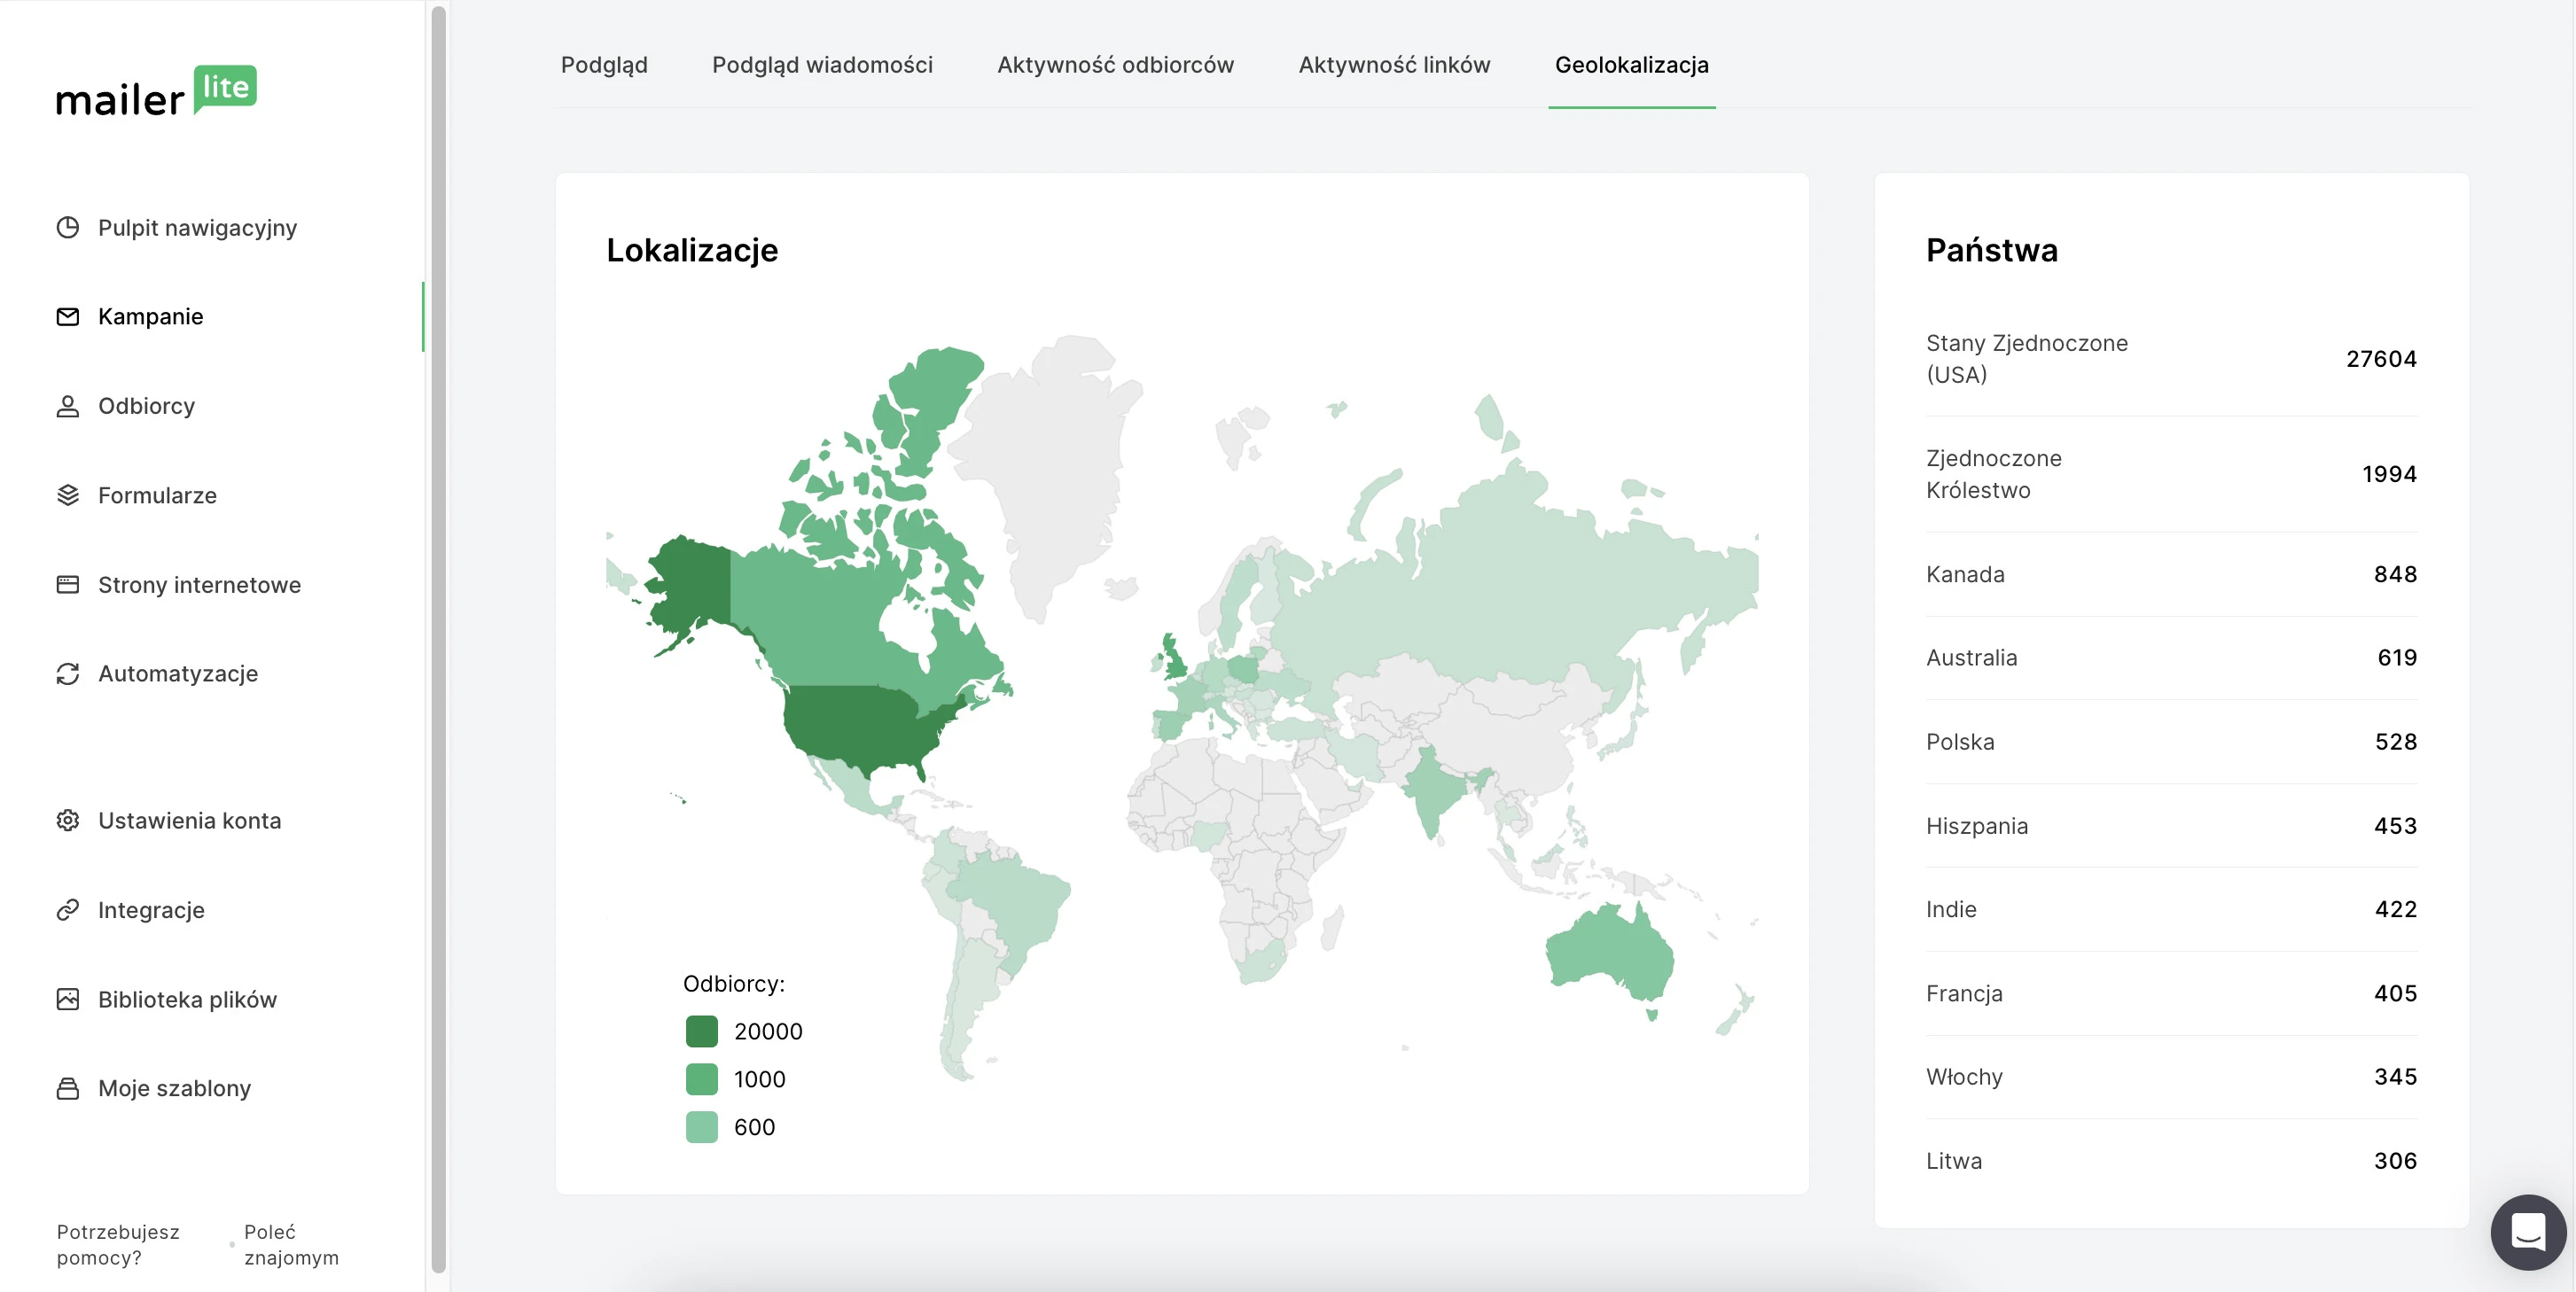The image size is (2576, 1292).
Task: Click the 20000 dark green legend swatch
Action: tap(701, 1031)
